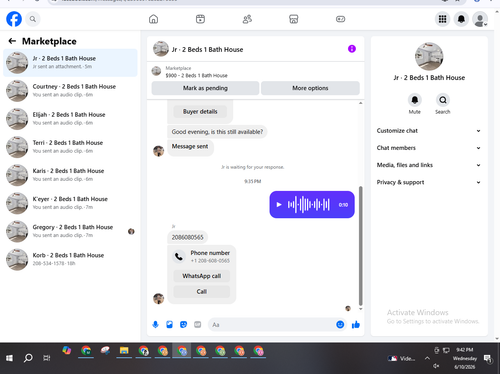Screen dimensions: 500x374
Task: Open Buyer details button
Action: click(x=200, y=112)
